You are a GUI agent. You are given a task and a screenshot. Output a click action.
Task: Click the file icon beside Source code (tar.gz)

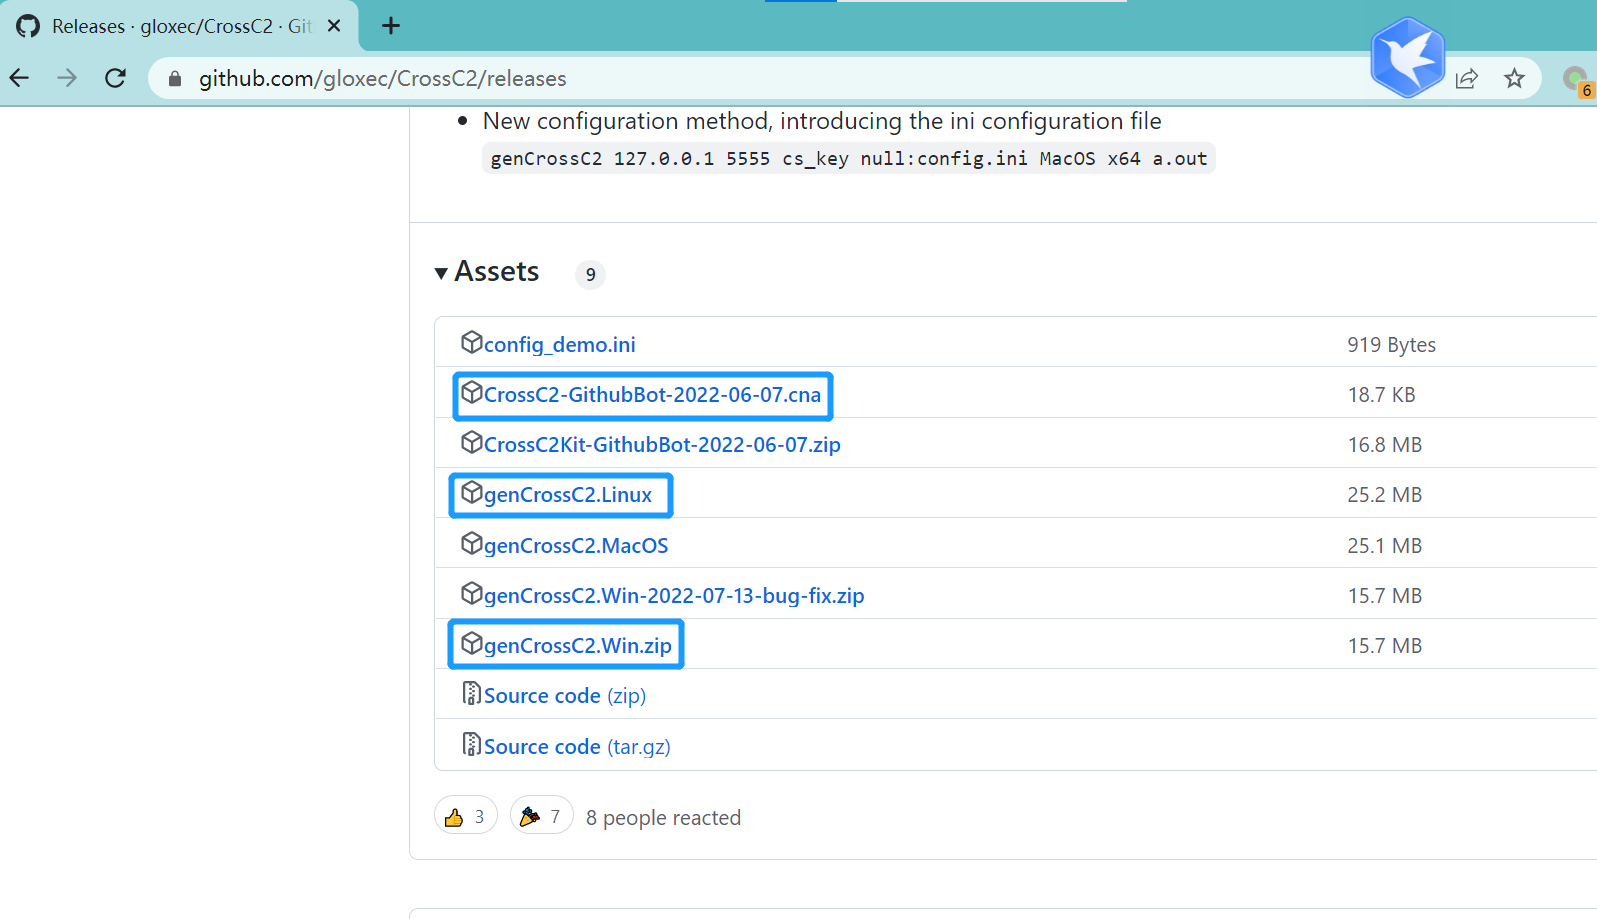471,744
